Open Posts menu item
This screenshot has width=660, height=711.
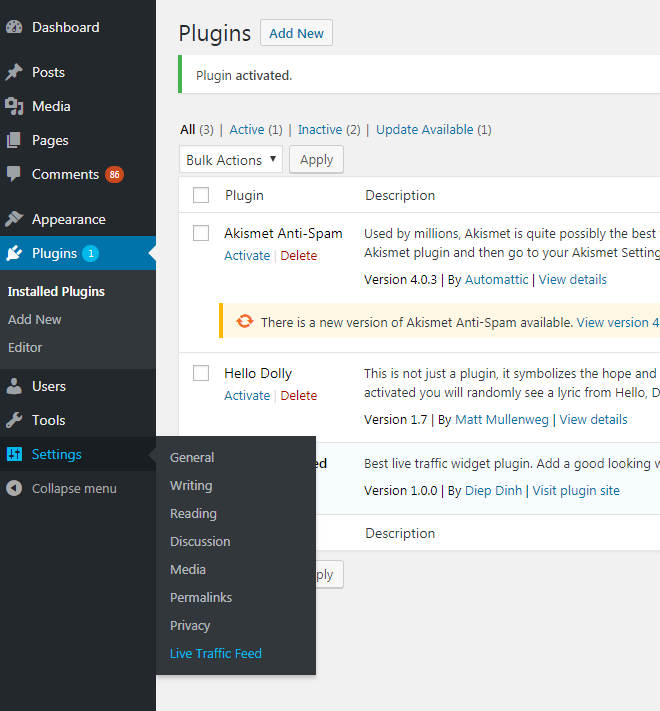(x=49, y=72)
